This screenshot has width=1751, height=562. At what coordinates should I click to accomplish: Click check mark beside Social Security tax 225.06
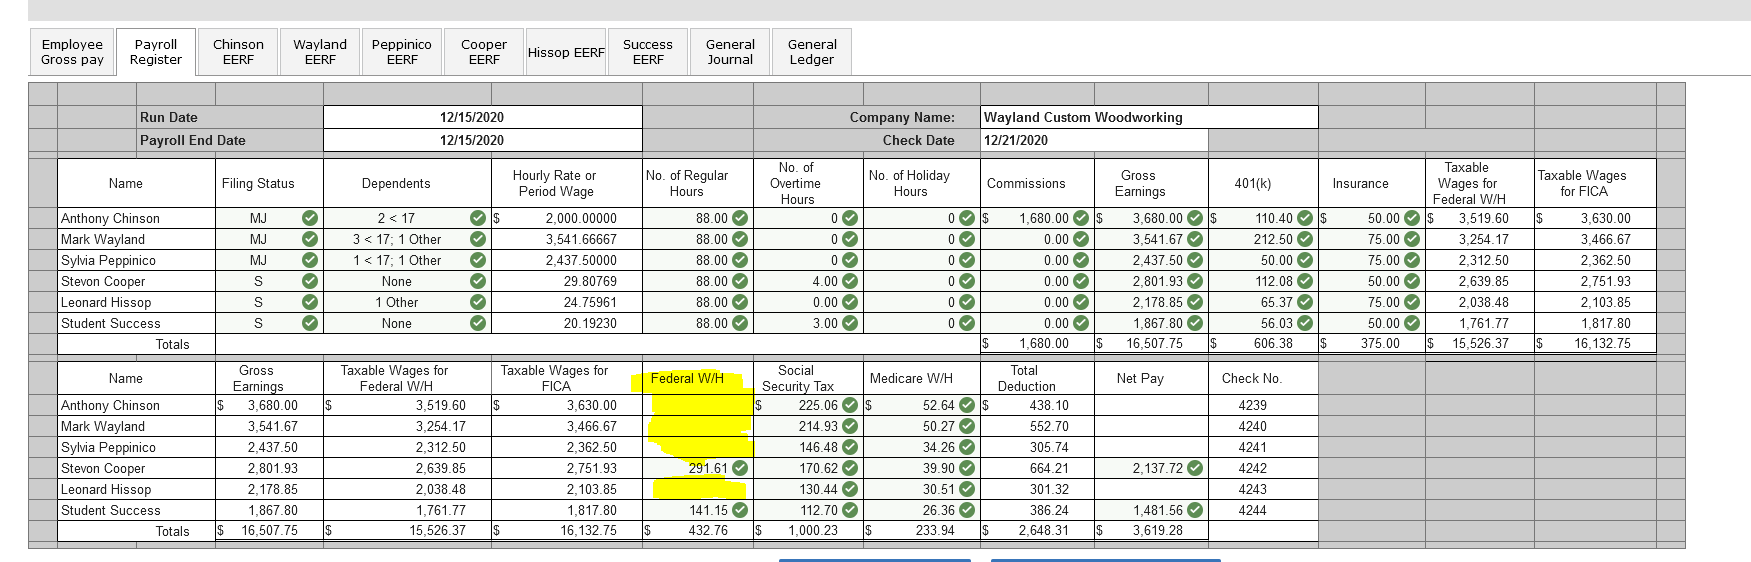coord(850,405)
